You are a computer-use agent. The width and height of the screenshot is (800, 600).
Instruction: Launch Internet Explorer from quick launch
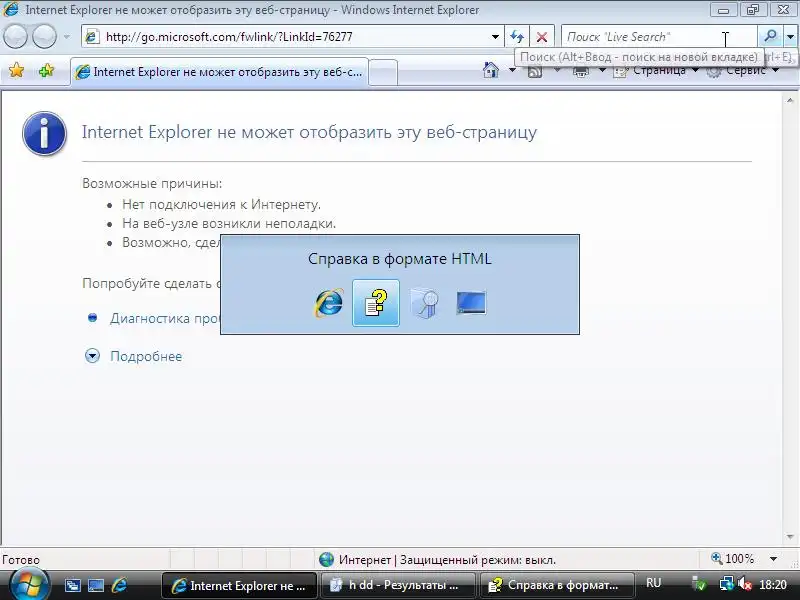(119, 585)
